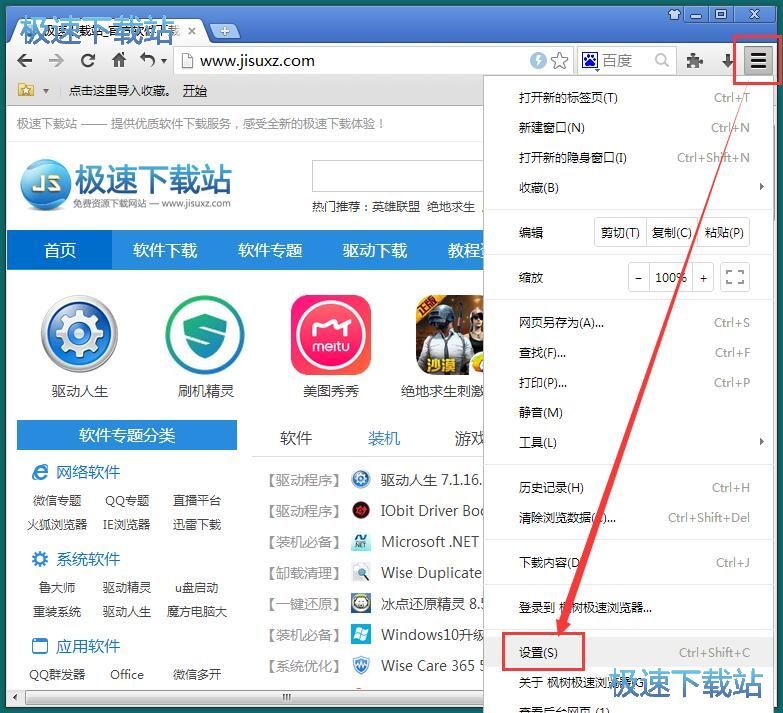This screenshot has width=783, height=713.
Task: Click the 英雄联盟 hot recommendation link
Action: click(x=395, y=207)
